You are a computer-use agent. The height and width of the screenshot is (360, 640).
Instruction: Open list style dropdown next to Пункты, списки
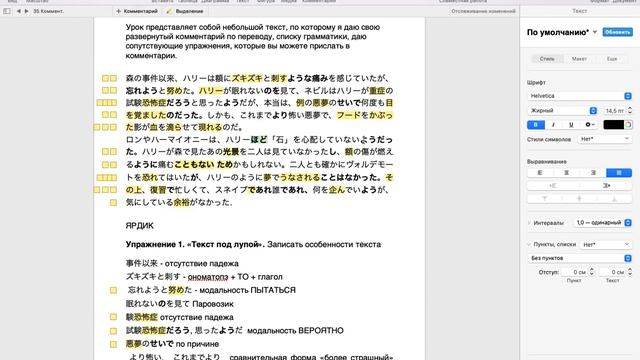click(x=605, y=244)
